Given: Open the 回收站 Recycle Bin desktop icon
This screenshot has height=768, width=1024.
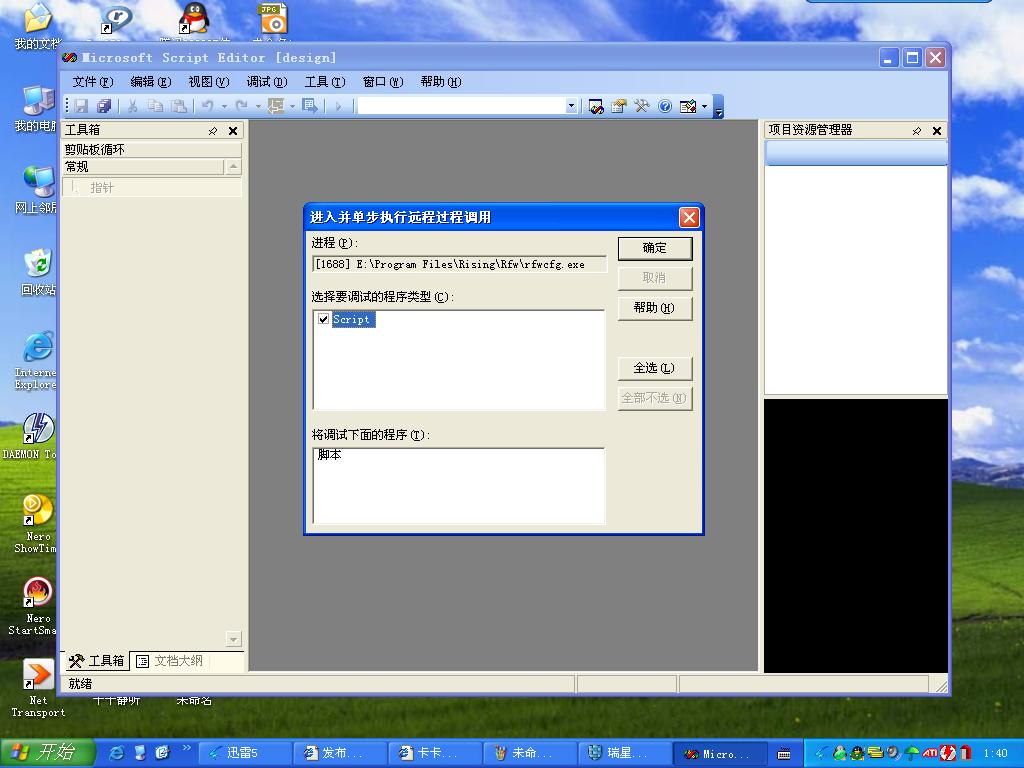Looking at the screenshot, I should 38,272.
